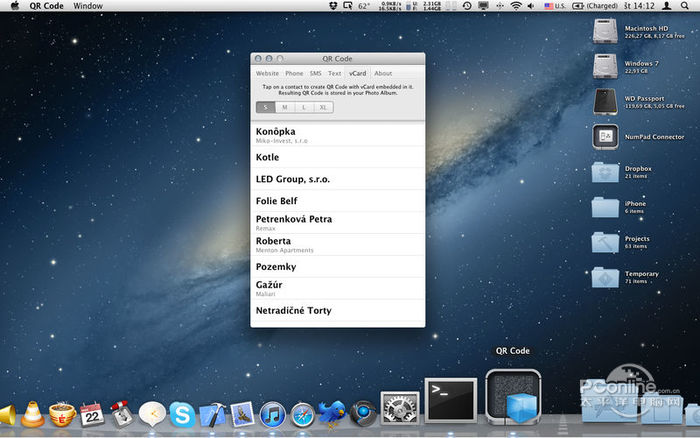700x438 pixels.
Task: Switch to the Website tab
Action: click(267, 73)
